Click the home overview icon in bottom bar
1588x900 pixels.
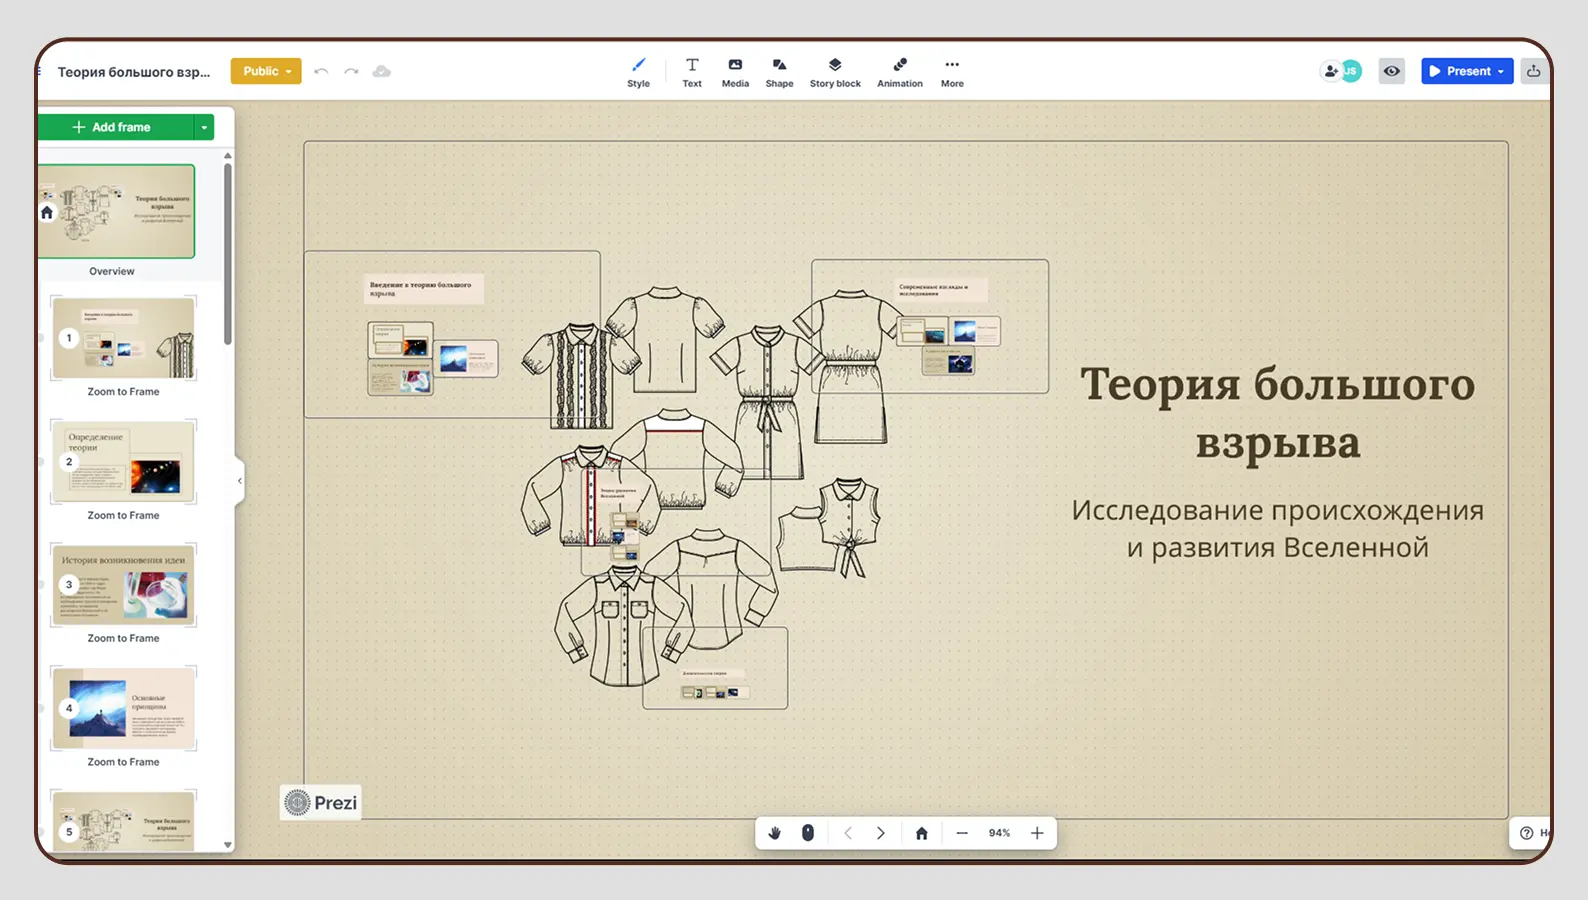coord(922,833)
